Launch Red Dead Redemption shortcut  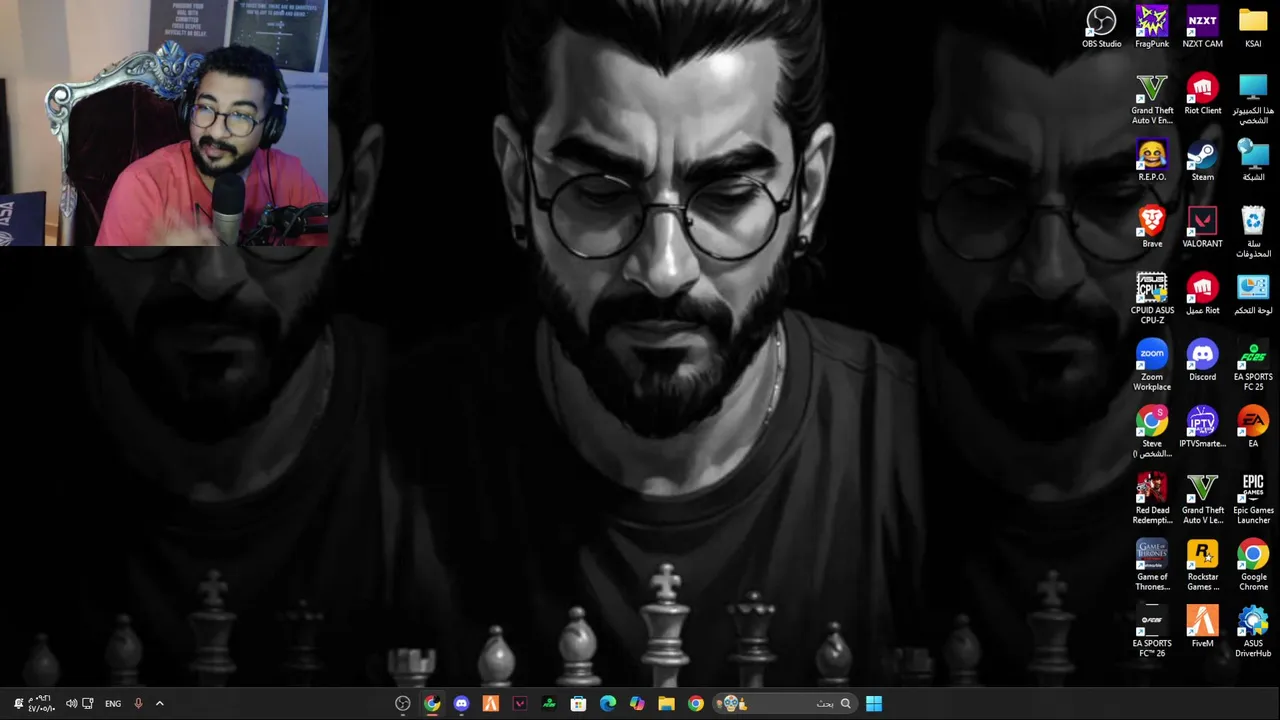click(1152, 498)
